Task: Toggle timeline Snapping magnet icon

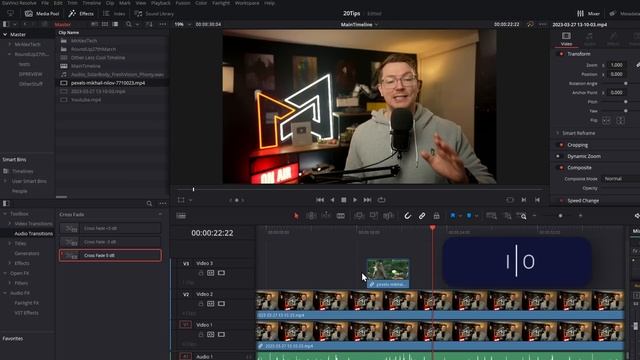Action: pos(407,216)
